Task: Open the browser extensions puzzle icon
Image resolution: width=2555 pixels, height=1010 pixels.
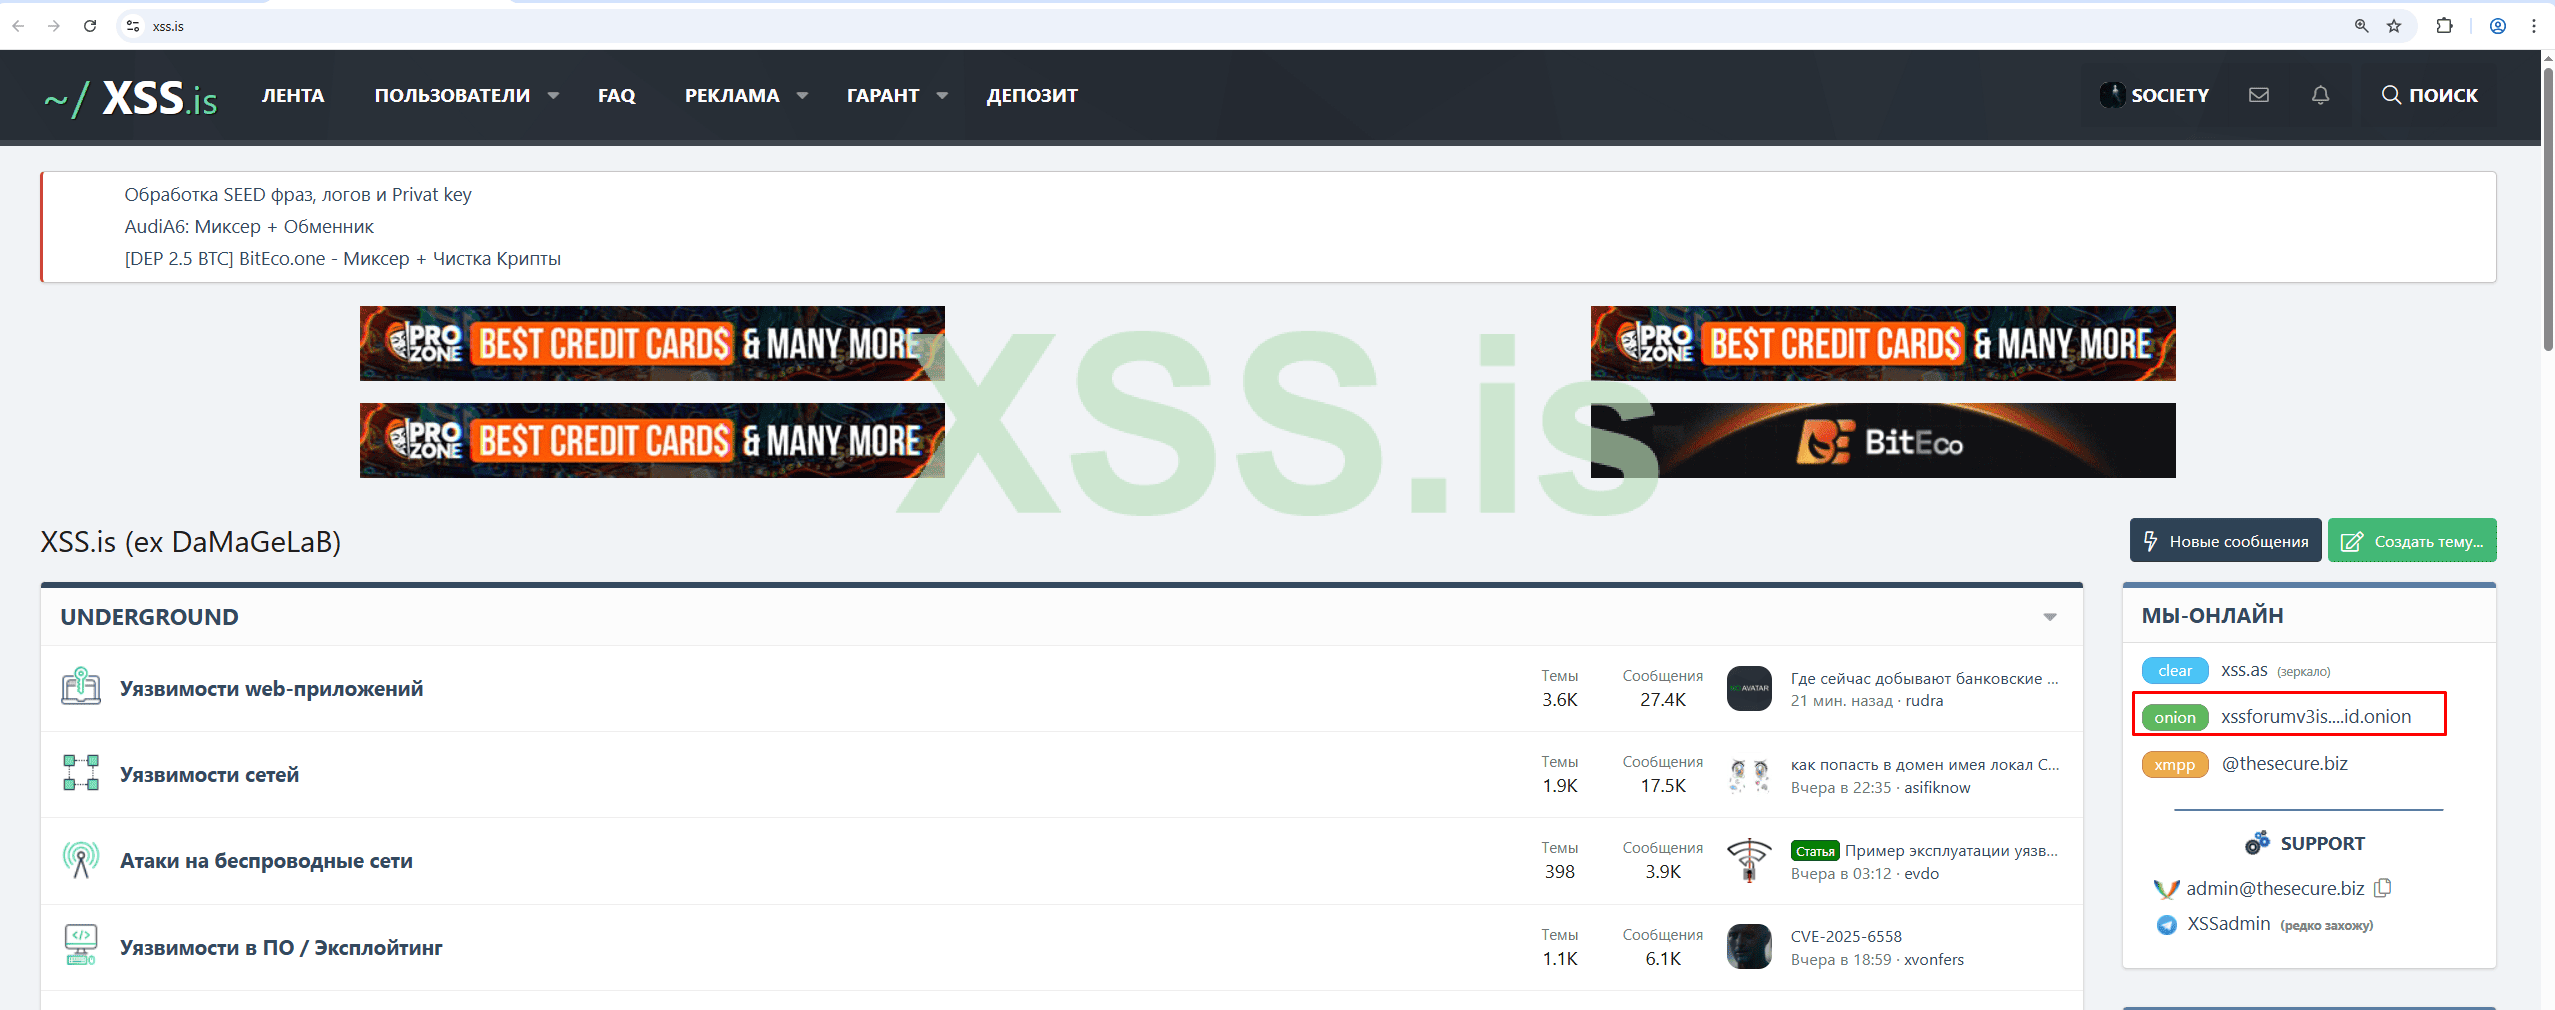Action: [x=2444, y=26]
